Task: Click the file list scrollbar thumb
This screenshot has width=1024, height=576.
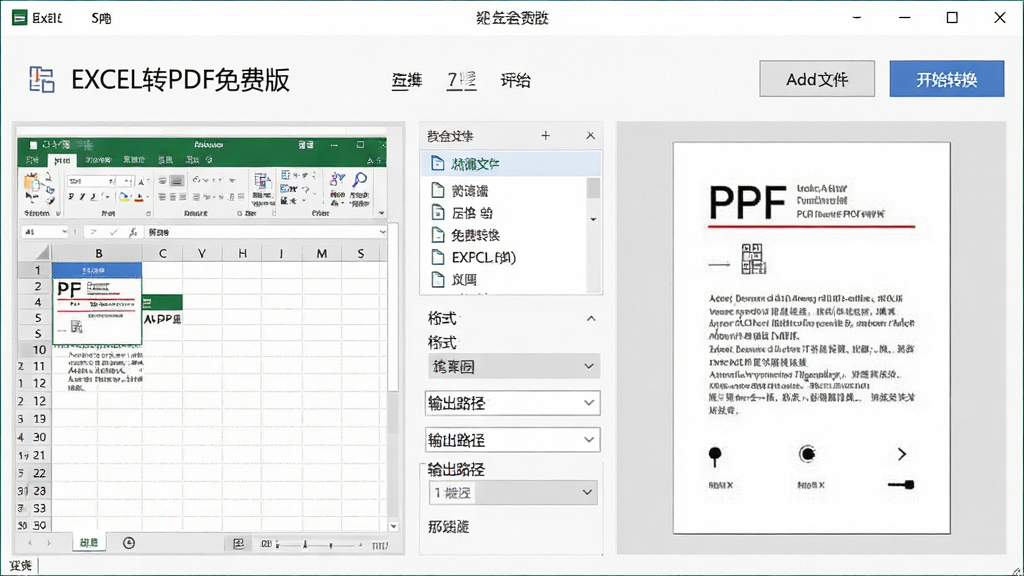Action: 593,187
